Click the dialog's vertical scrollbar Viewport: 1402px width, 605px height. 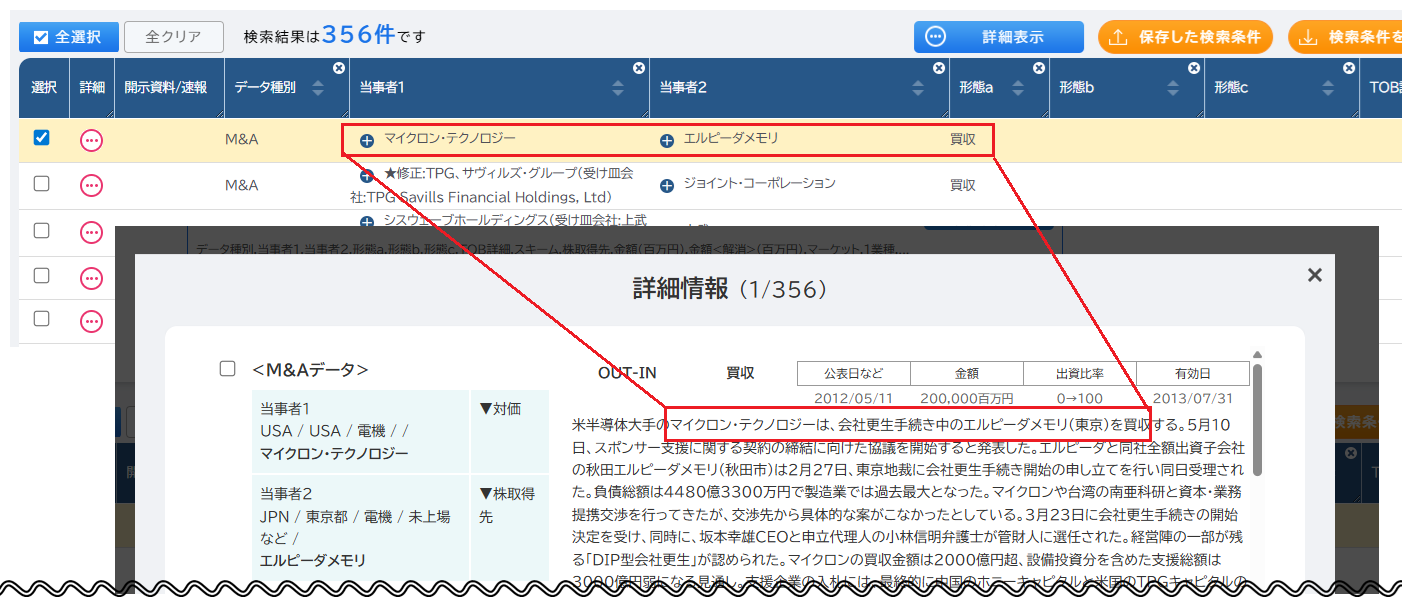[x=1258, y=420]
